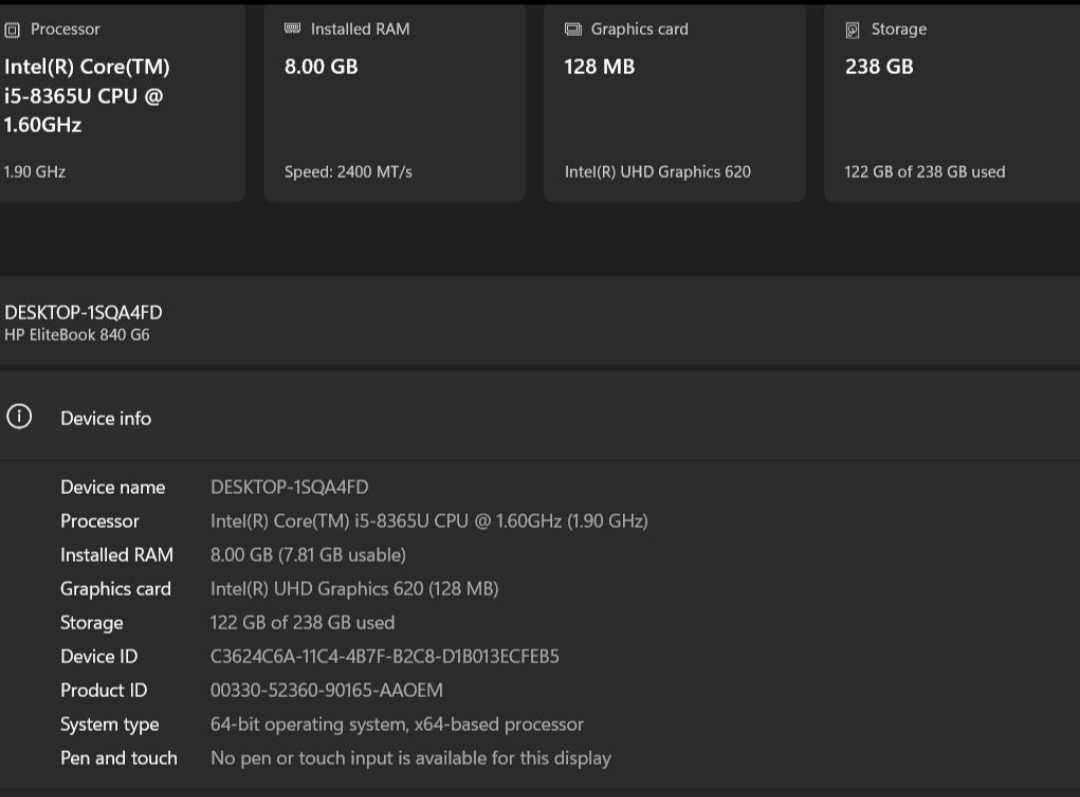Select the 64-bit operating system value

pyautogui.click(x=397, y=724)
